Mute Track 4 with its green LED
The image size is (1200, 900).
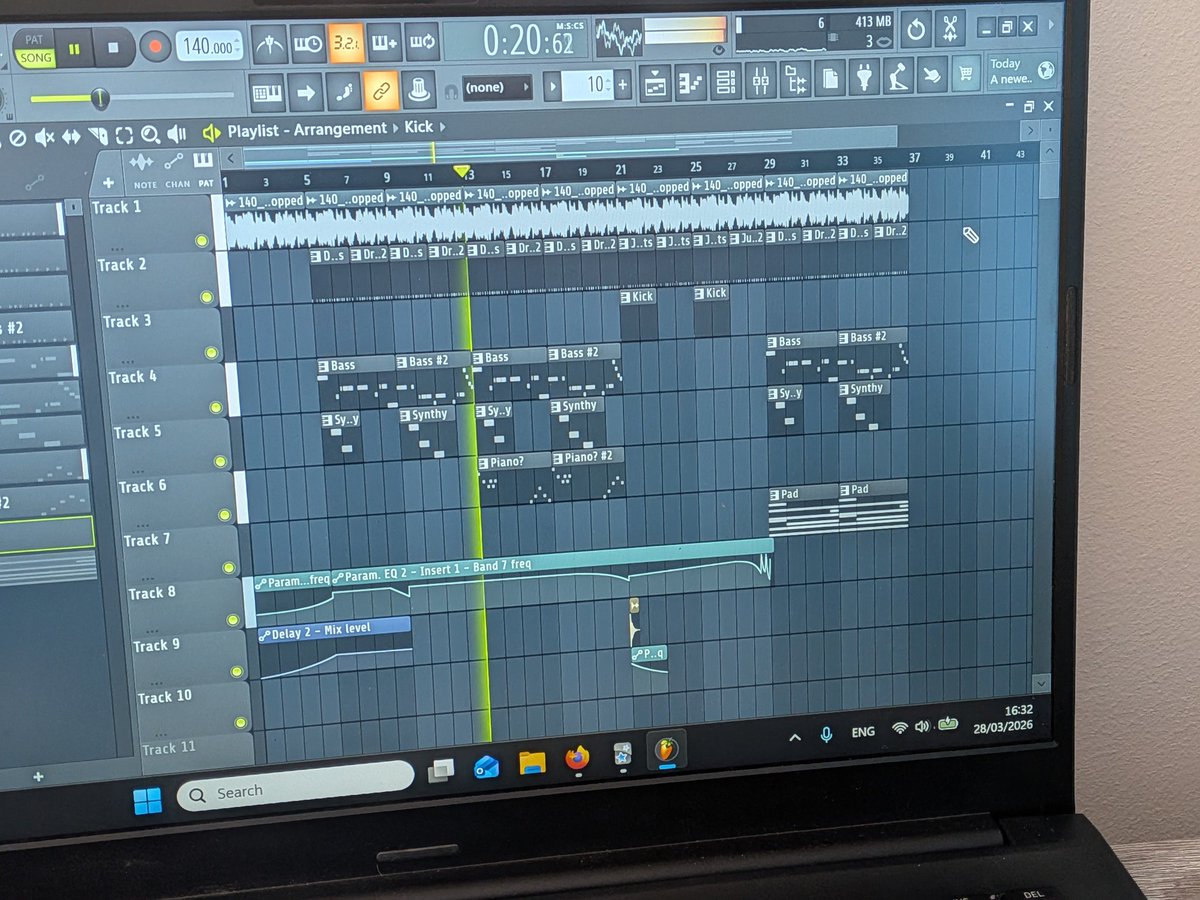pyautogui.click(x=216, y=408)
